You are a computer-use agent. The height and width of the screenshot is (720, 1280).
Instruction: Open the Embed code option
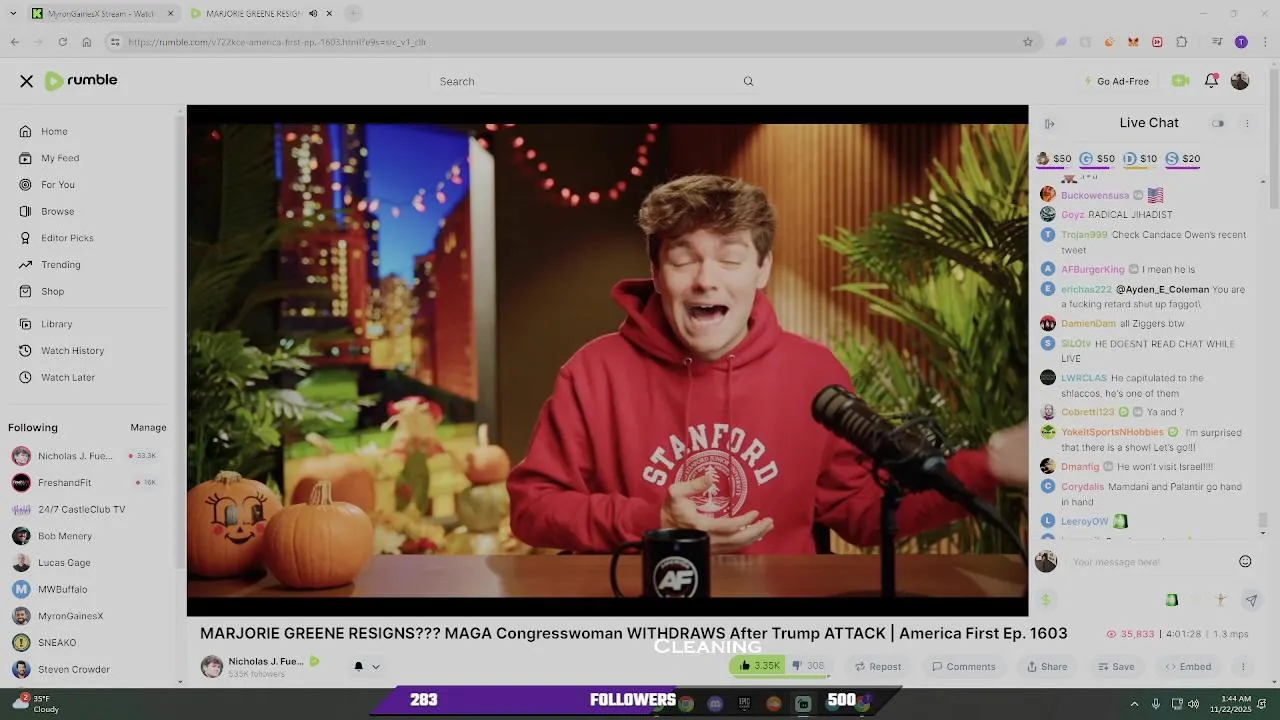(x=1188, y=666)
